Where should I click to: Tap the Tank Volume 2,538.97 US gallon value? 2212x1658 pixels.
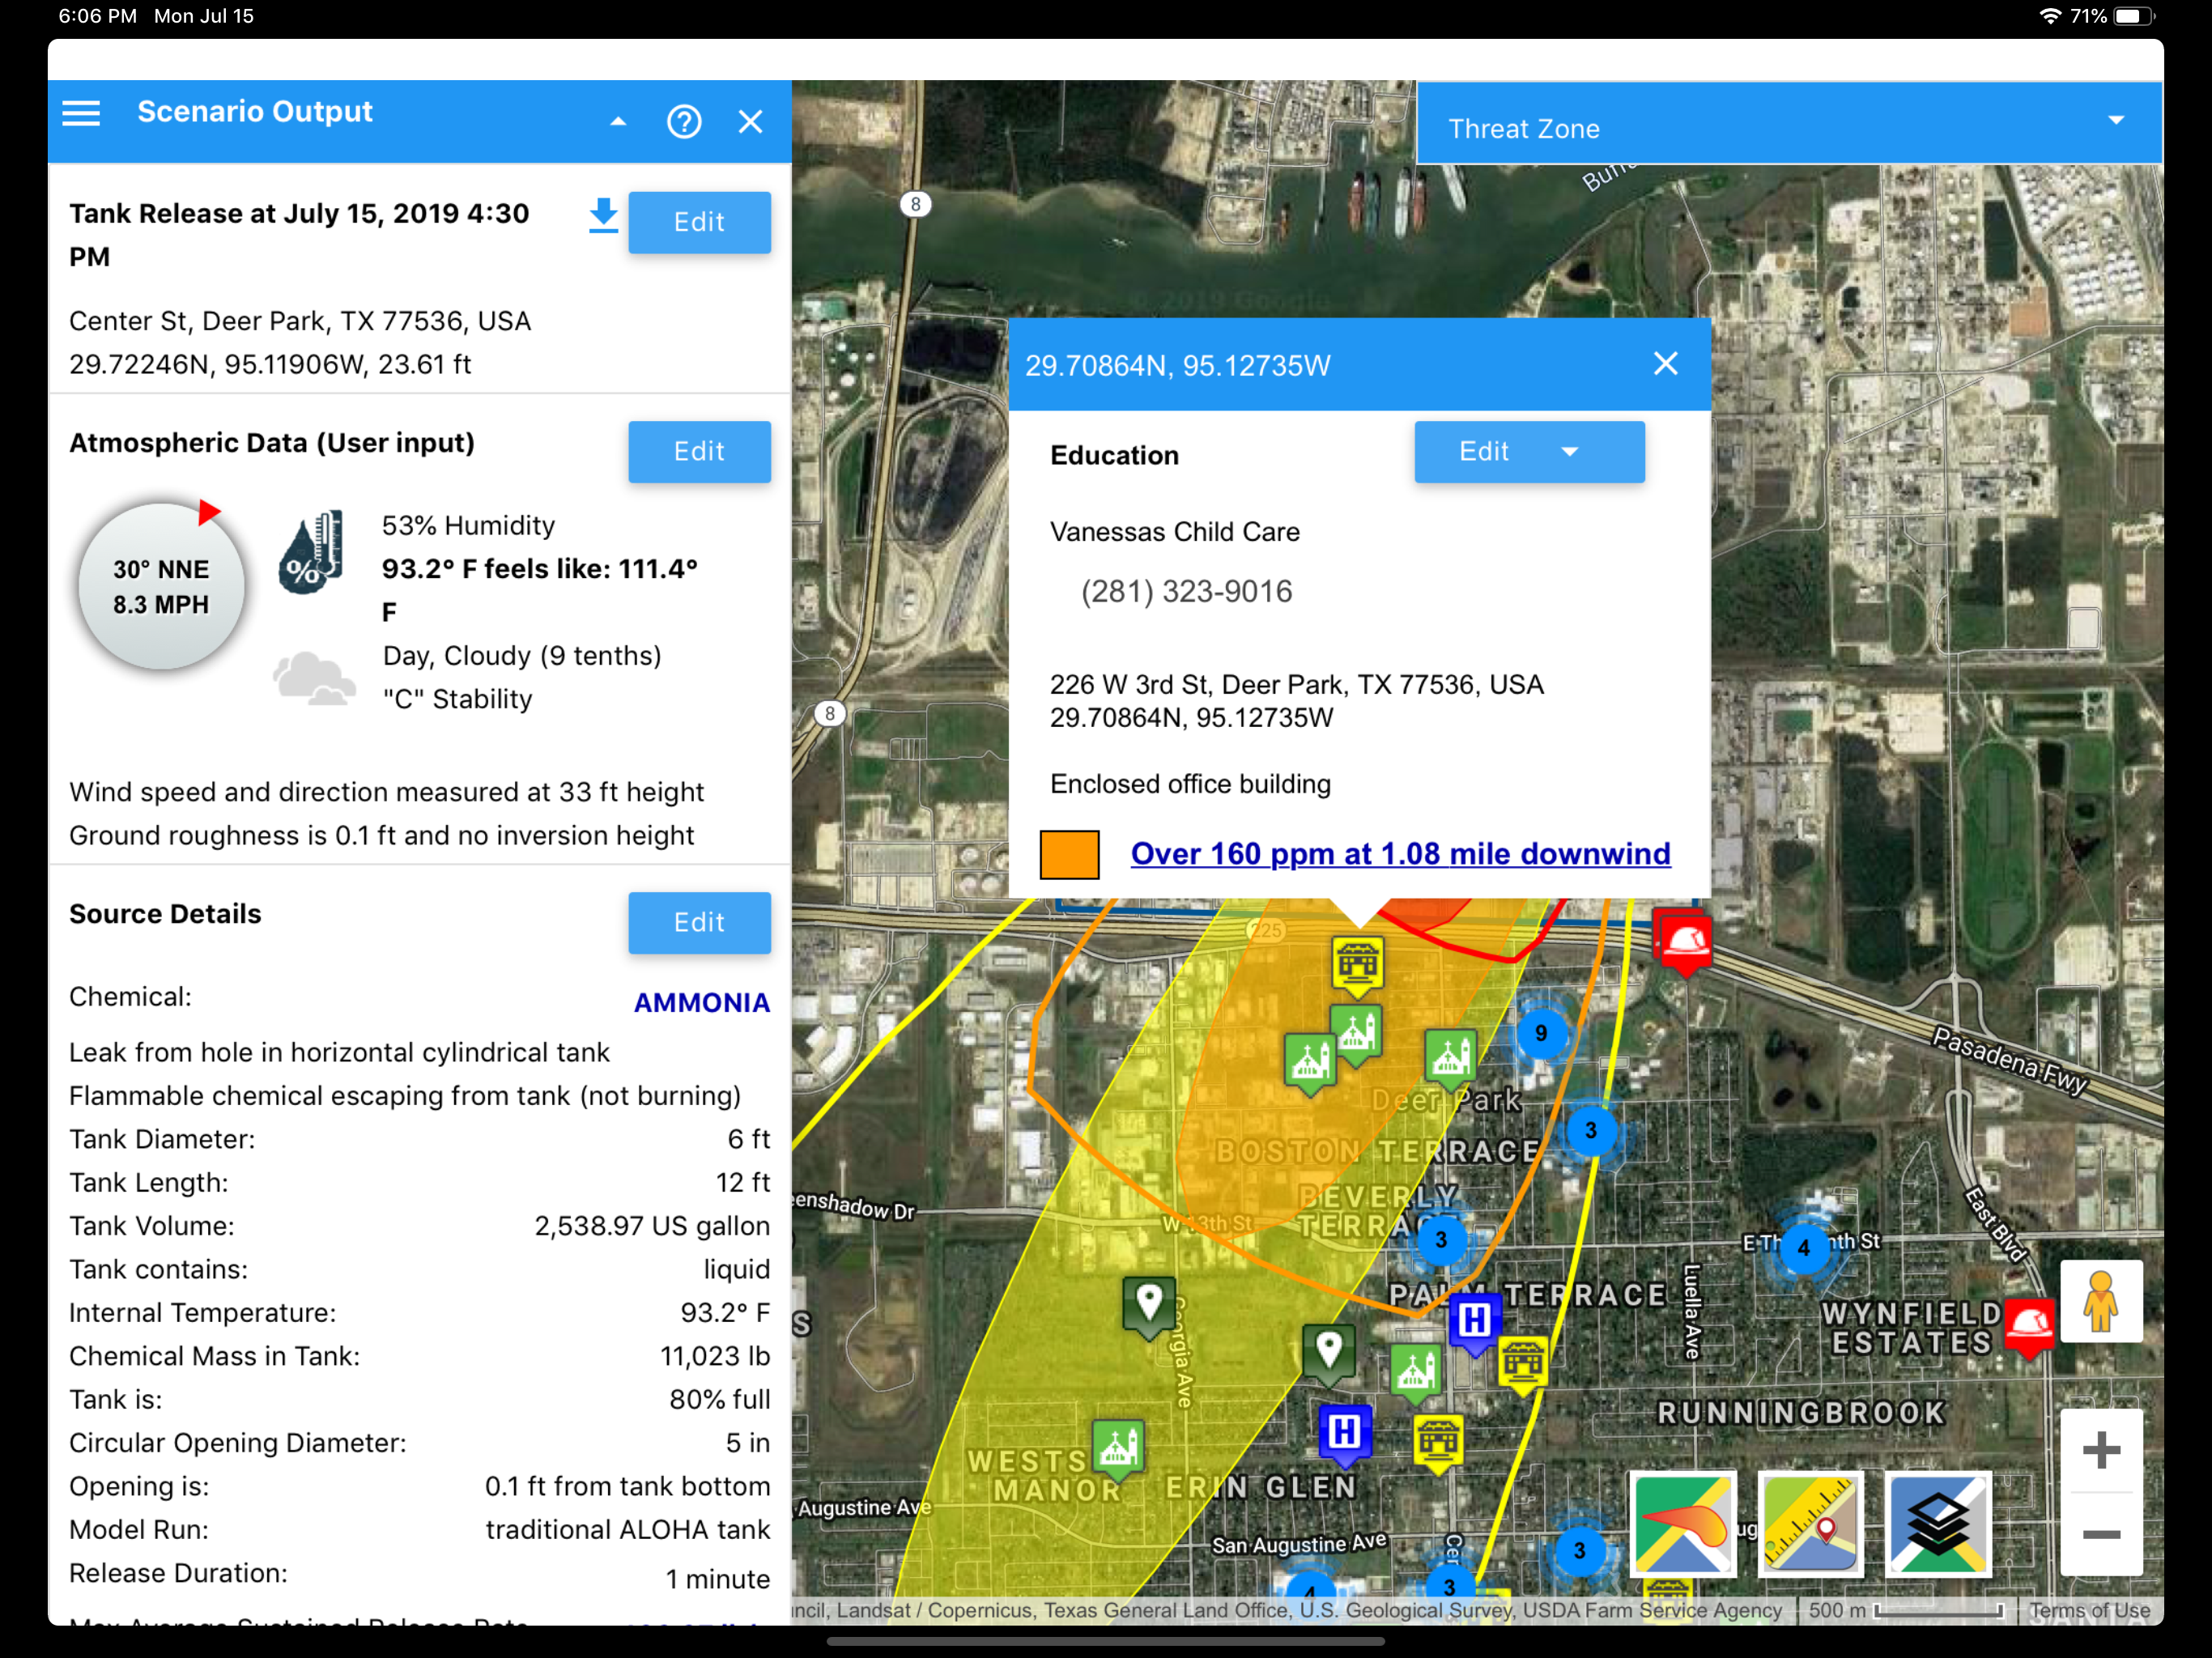pyautogui.click(x=652, y=1226)
